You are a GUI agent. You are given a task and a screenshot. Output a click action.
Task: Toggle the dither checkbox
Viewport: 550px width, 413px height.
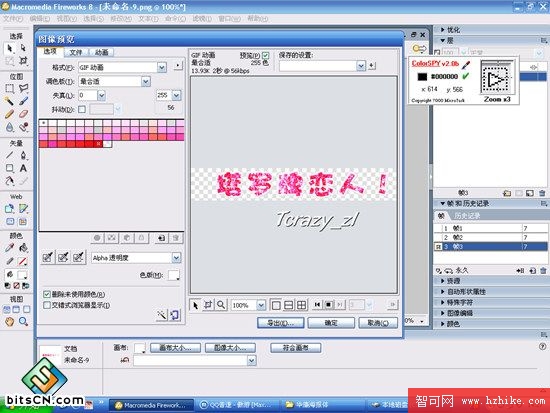(82, 109)
